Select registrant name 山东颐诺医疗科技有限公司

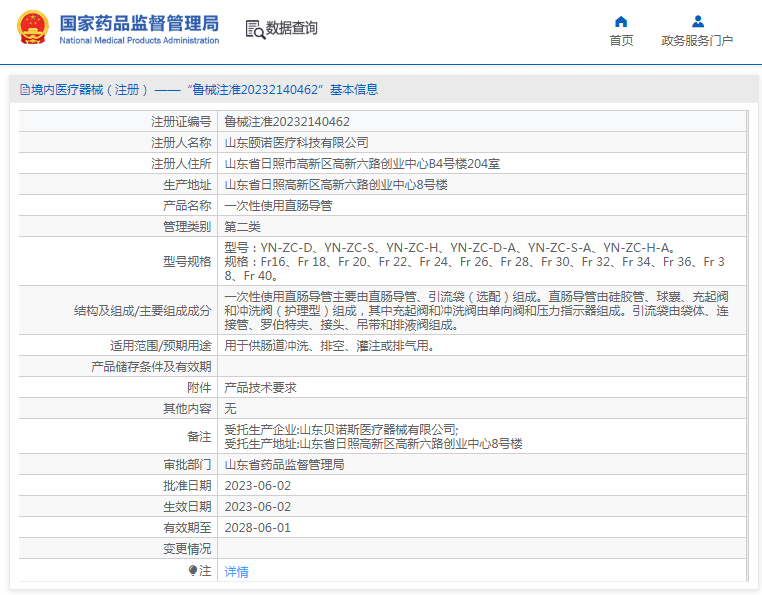(x=296, y=142)
